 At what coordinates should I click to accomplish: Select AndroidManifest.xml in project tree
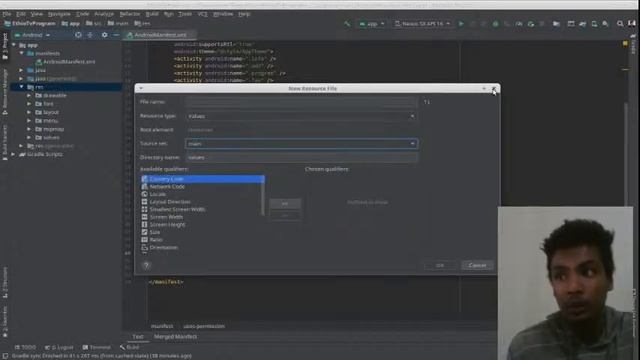click(65, 62)
